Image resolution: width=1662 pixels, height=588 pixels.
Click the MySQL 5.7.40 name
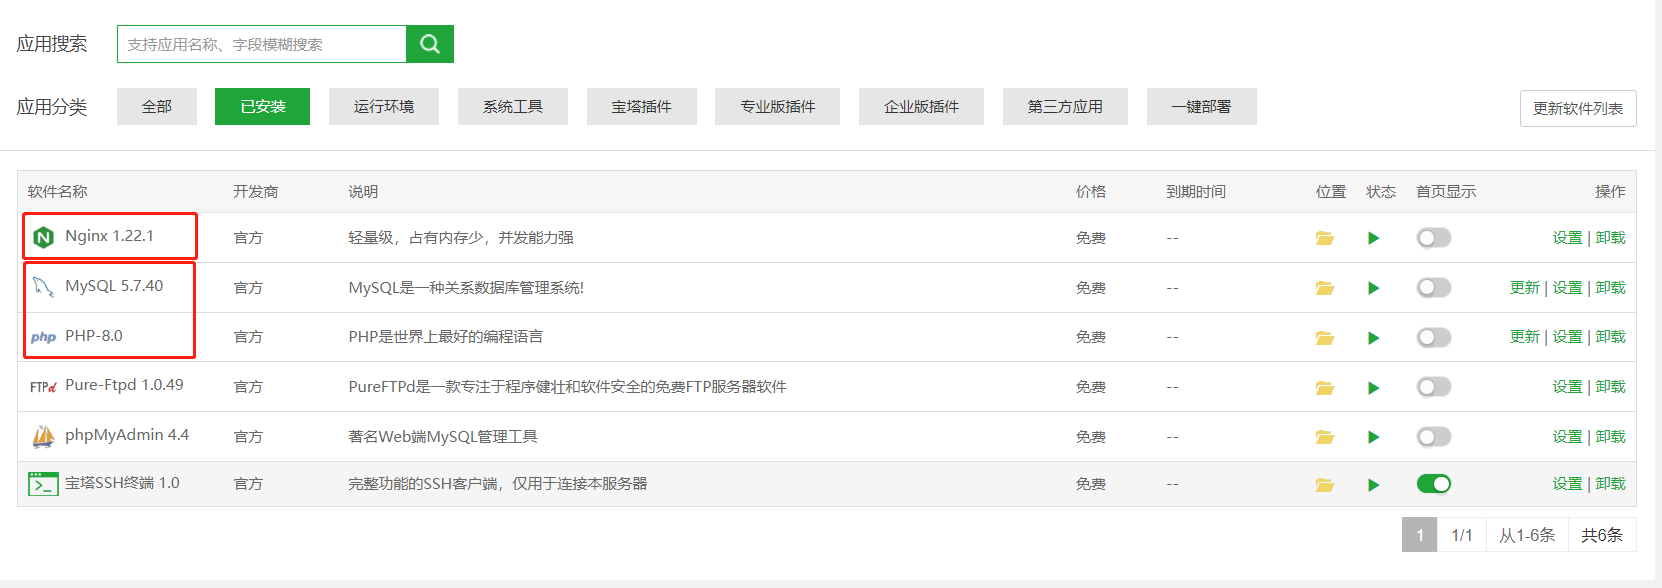[114, 286]
